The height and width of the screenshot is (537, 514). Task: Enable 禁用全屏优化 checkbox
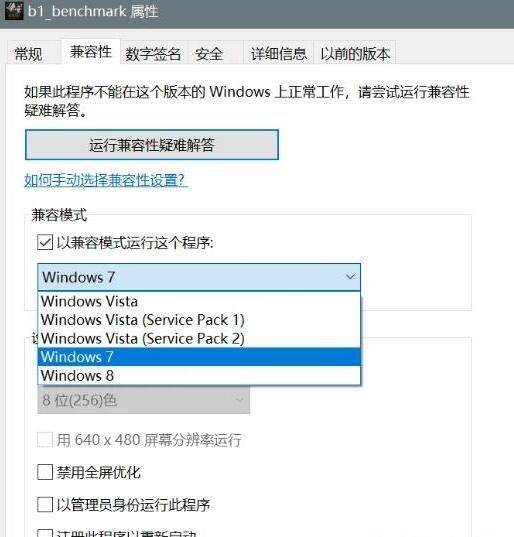click(45, 472)
